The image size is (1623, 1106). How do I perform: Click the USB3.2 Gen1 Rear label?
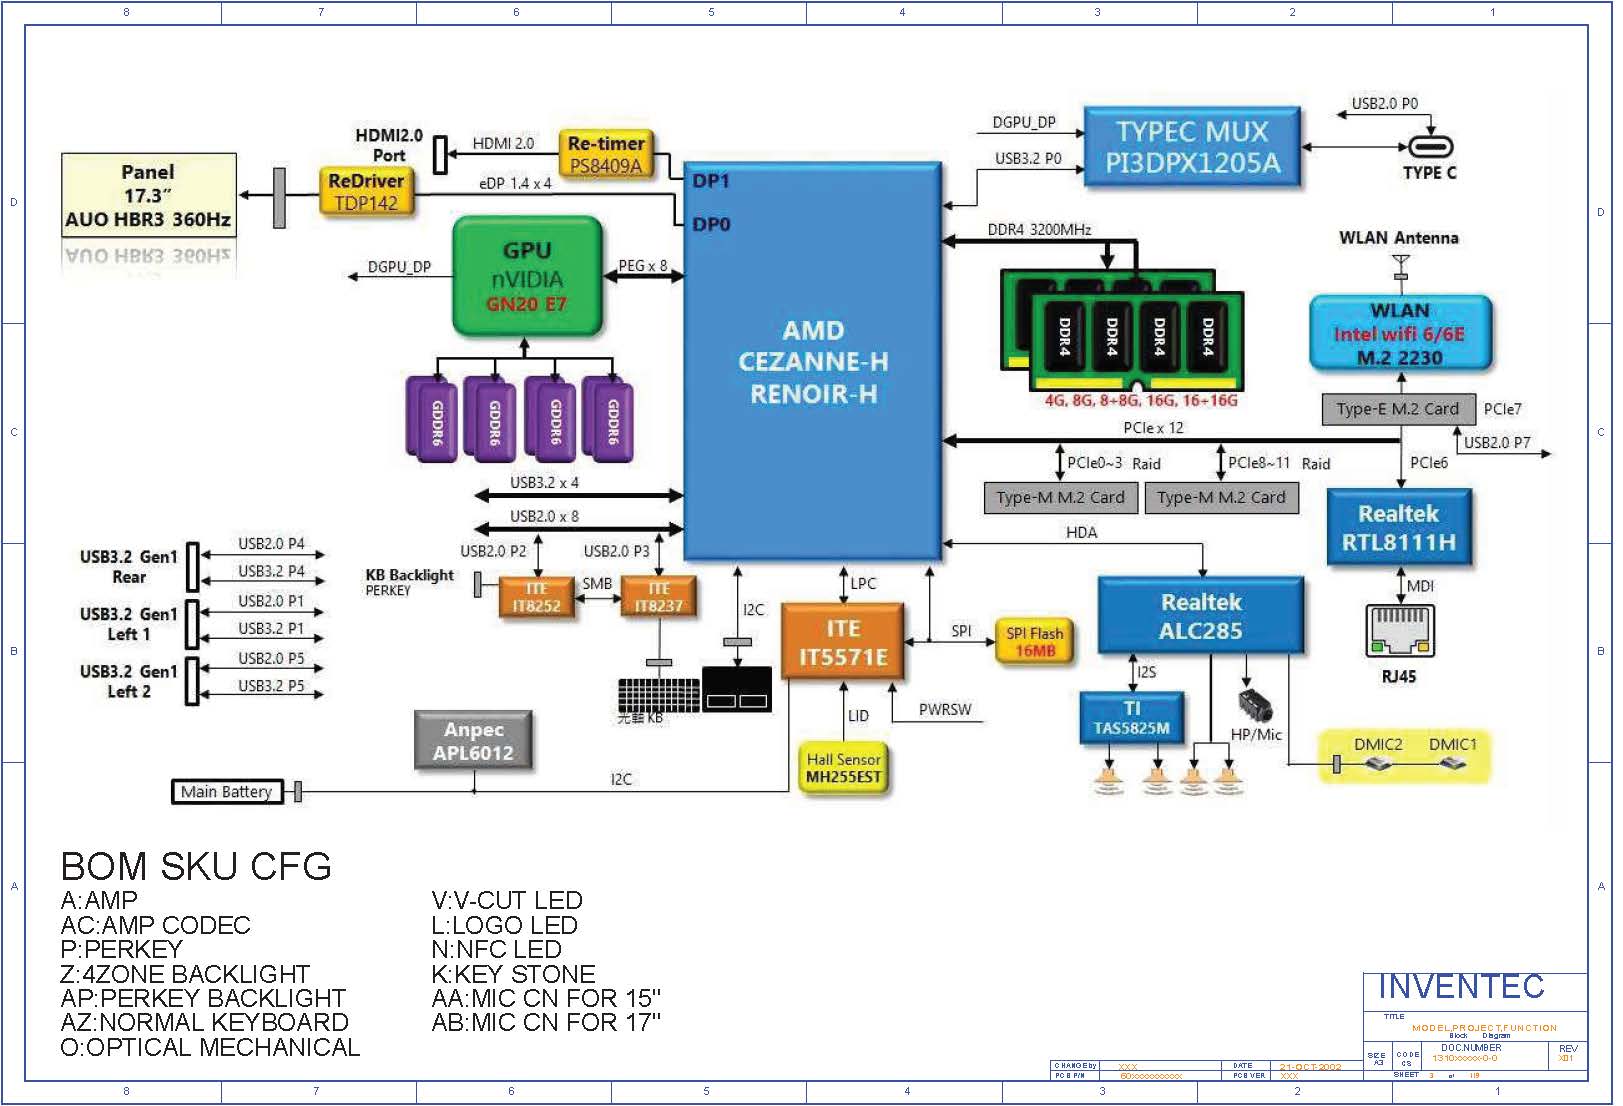point(129,567)
